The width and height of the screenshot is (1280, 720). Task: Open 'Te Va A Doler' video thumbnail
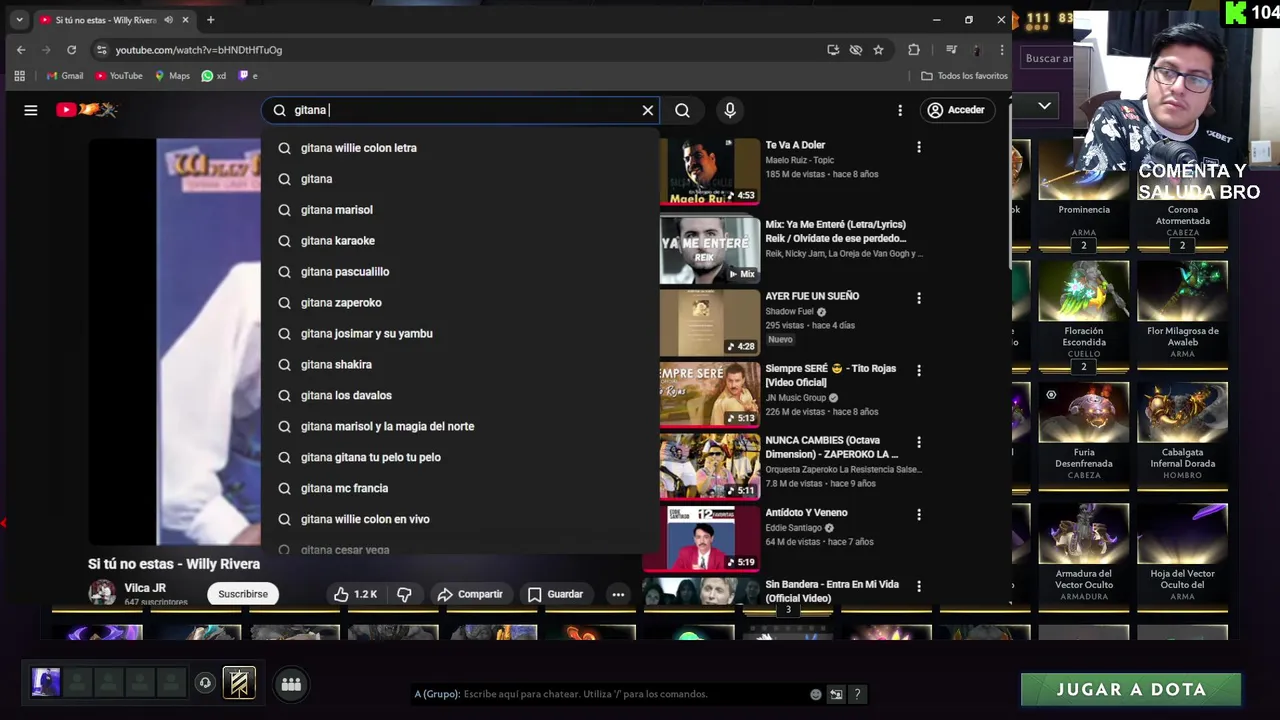(710, 171)
